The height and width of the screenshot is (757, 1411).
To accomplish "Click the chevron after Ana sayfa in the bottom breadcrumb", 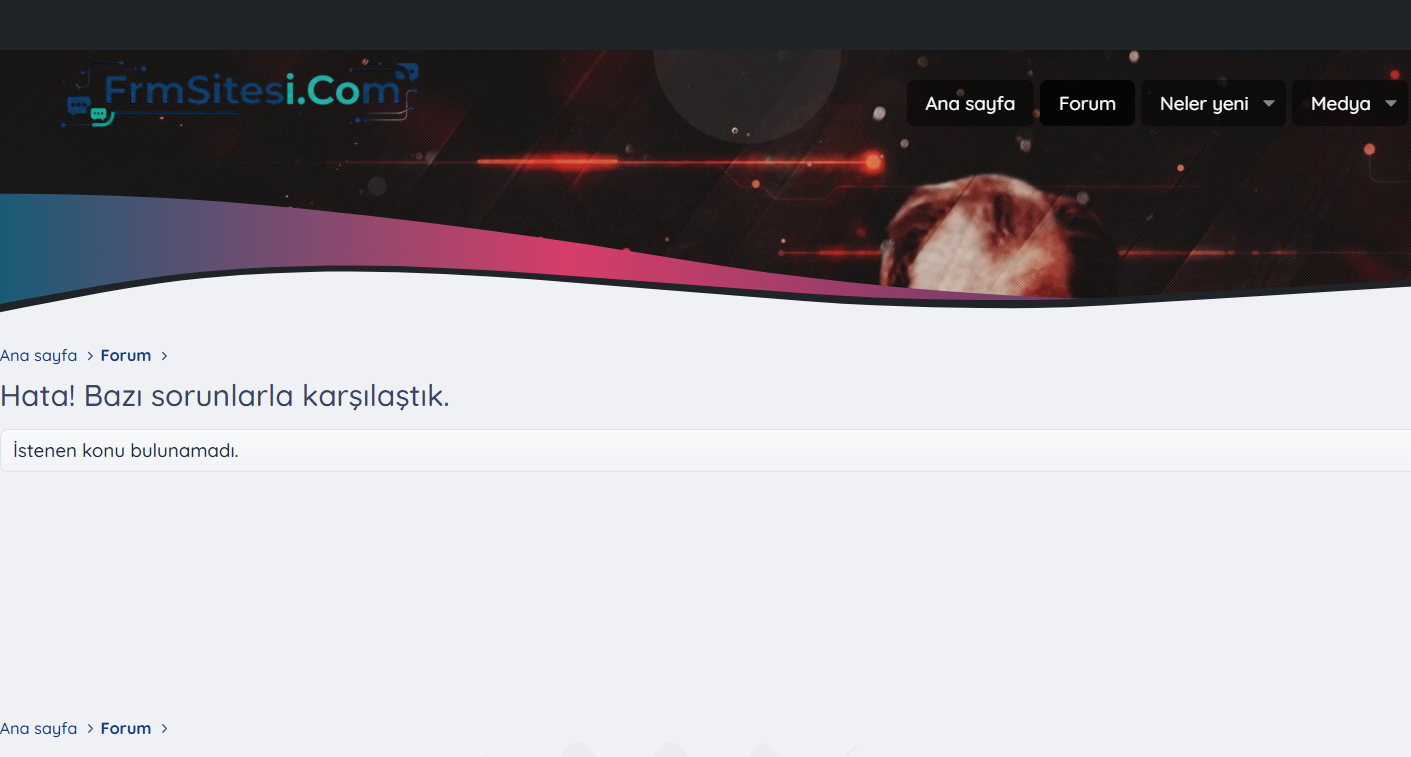I will [x=90, y=729].
